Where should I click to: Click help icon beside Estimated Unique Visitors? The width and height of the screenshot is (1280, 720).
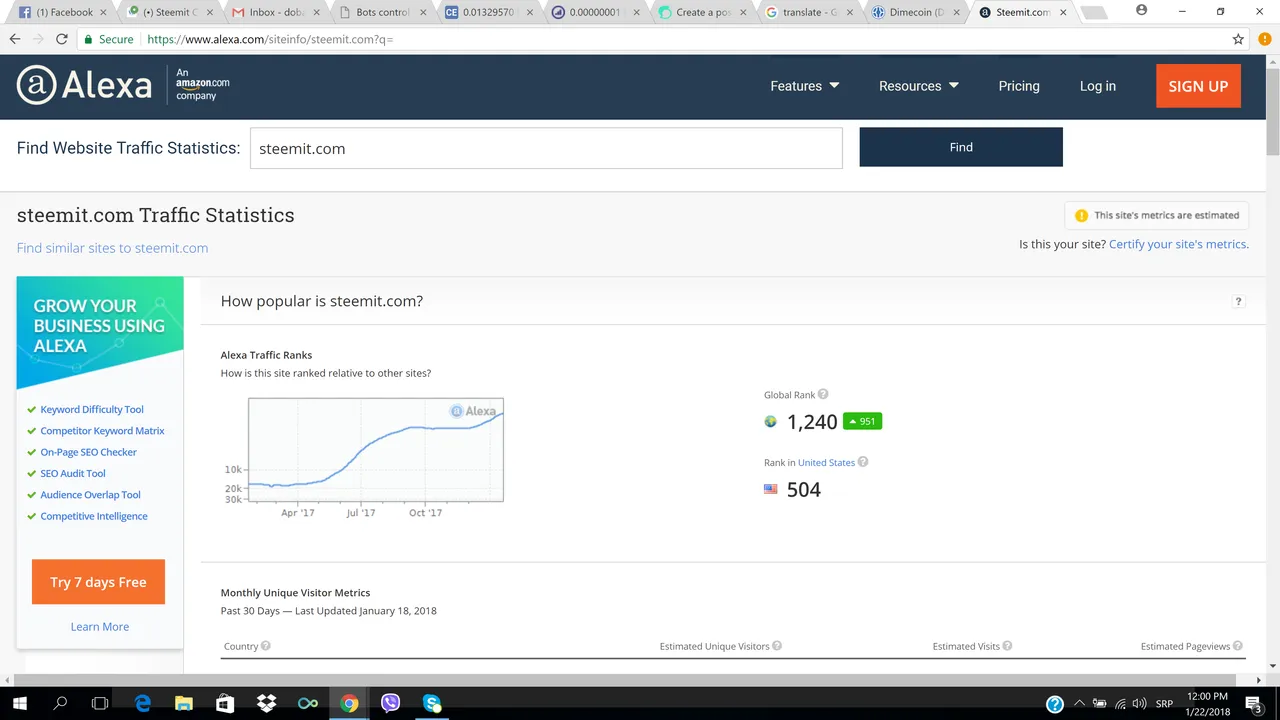click(777, 646)
